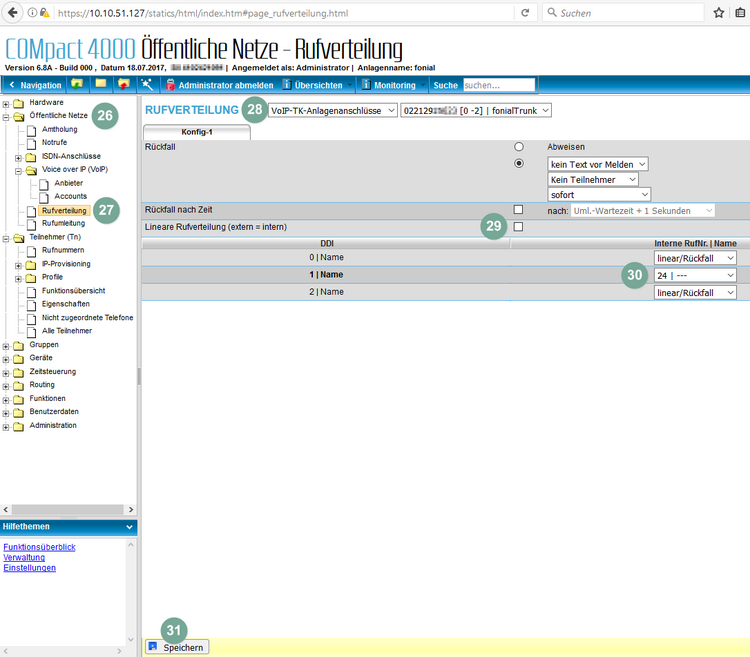Viewport: 750px width, 657px height.
Task: Click the plain yellow folder toolbar icon
Action: 100,84
